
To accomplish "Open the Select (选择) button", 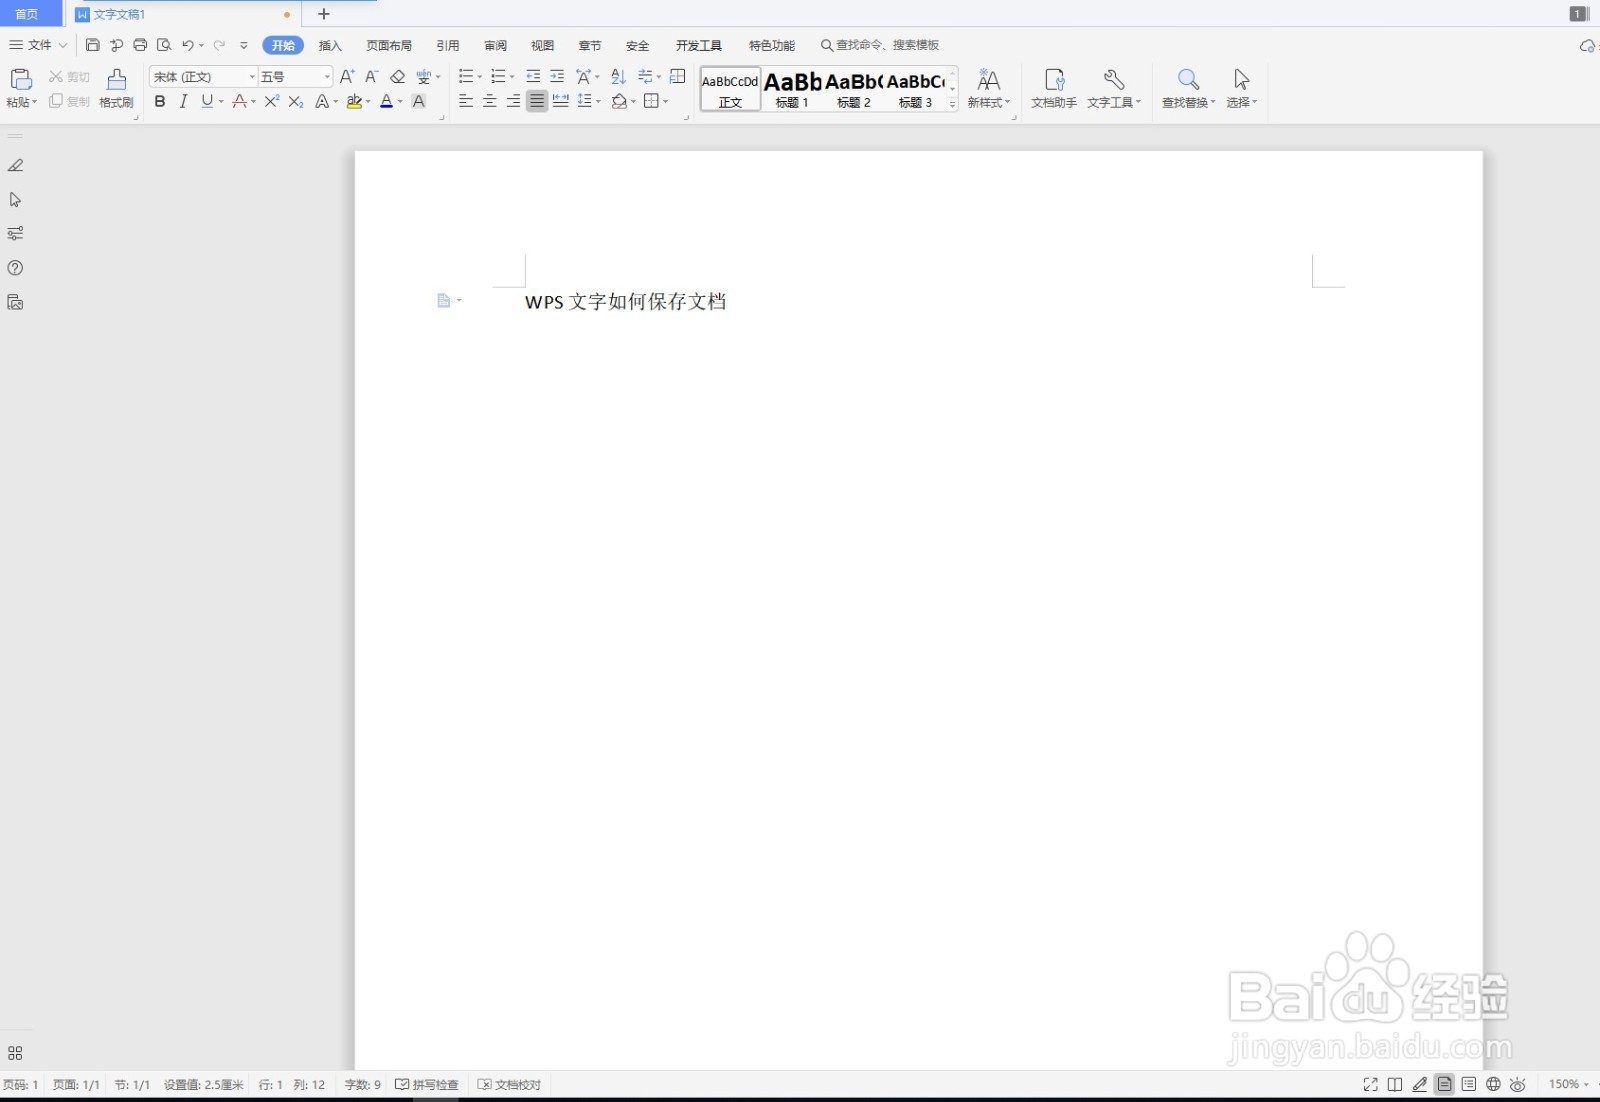I will [1242, 89].
